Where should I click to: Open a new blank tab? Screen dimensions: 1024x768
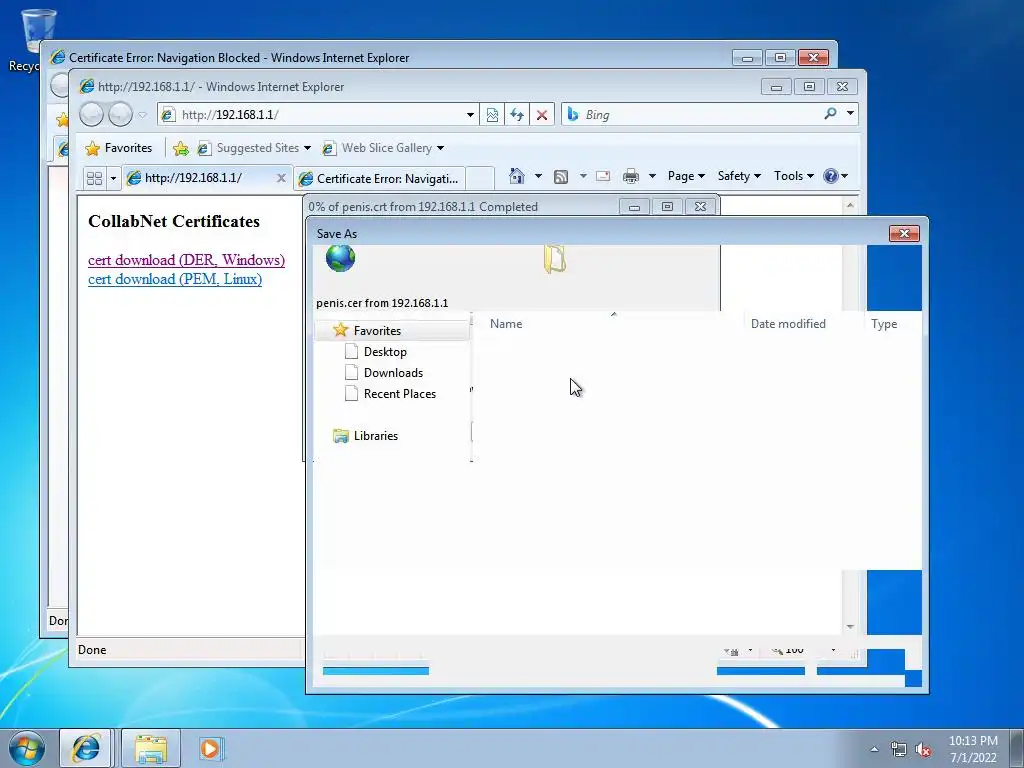[480, 178]
